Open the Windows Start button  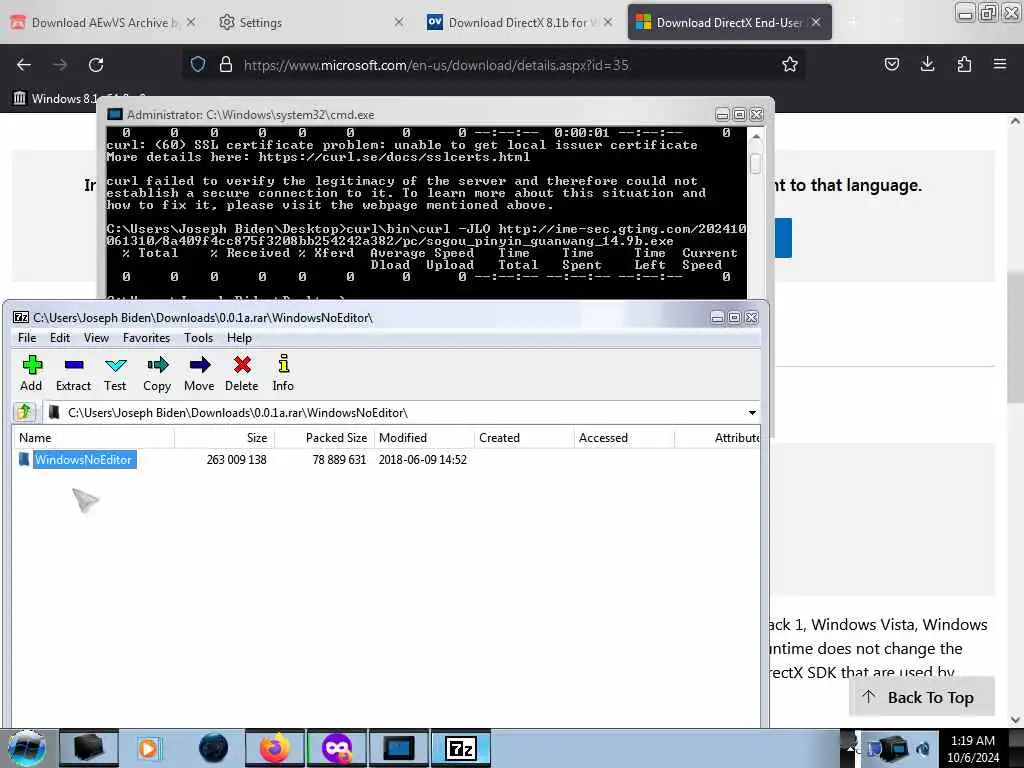(27, 748)
